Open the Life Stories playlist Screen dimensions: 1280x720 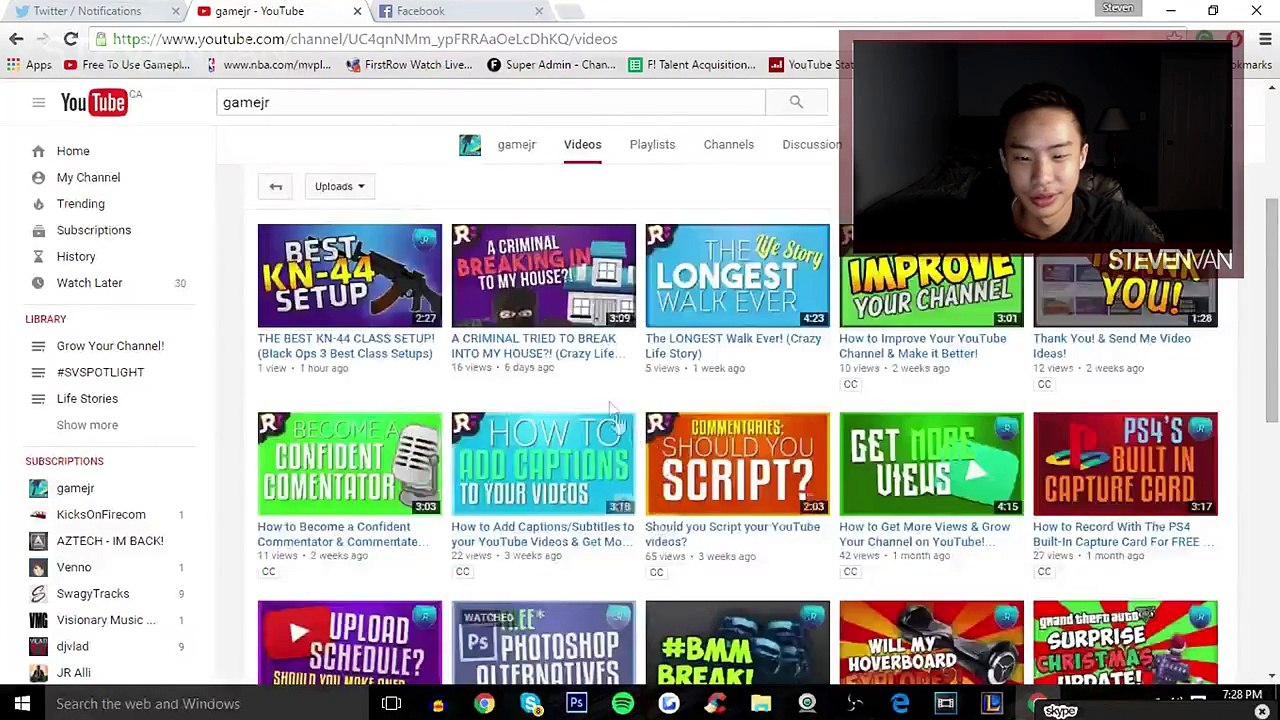87,399
